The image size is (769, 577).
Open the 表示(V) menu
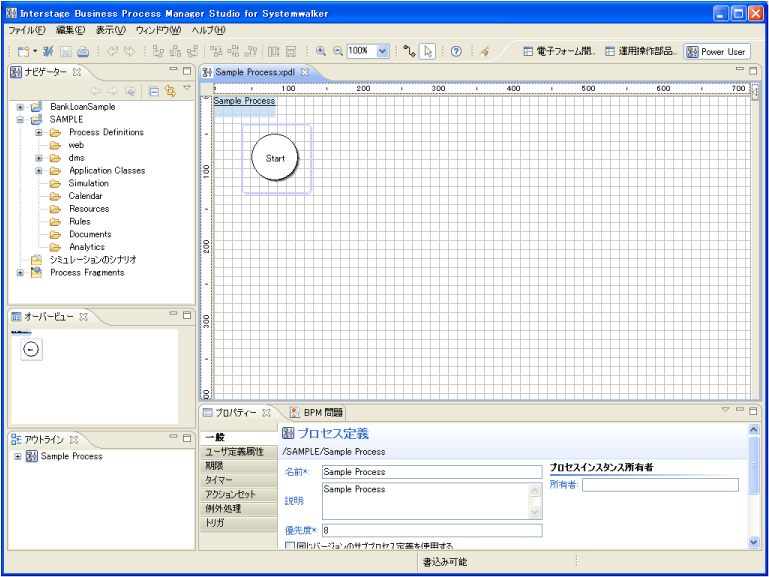[110, 30]
